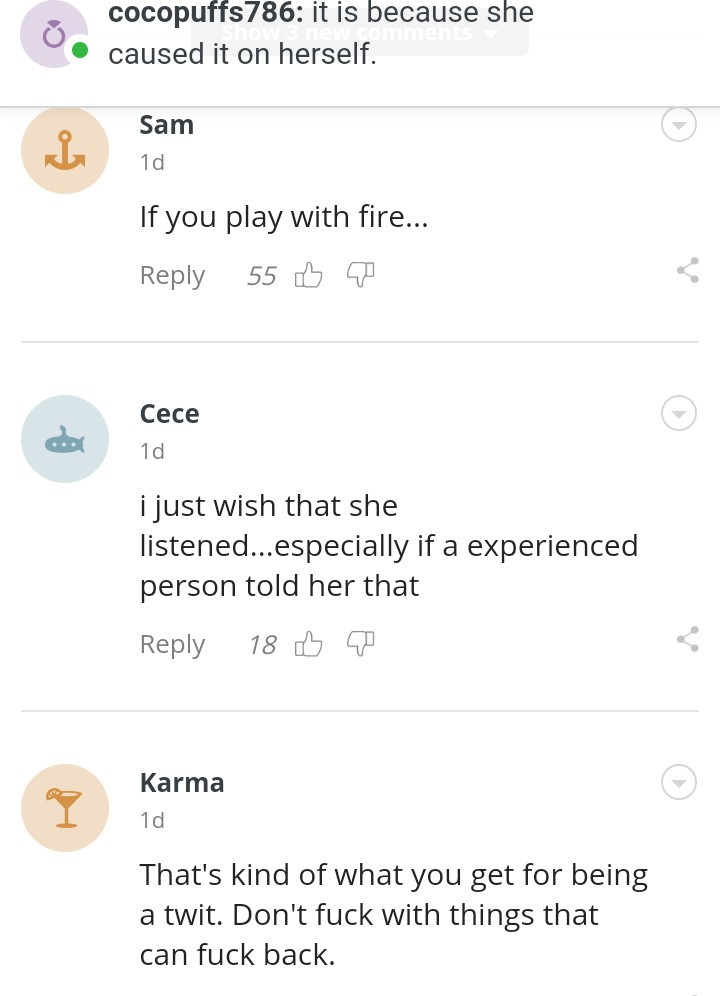Expand options menu for Cece's comment

click(679, 413)
